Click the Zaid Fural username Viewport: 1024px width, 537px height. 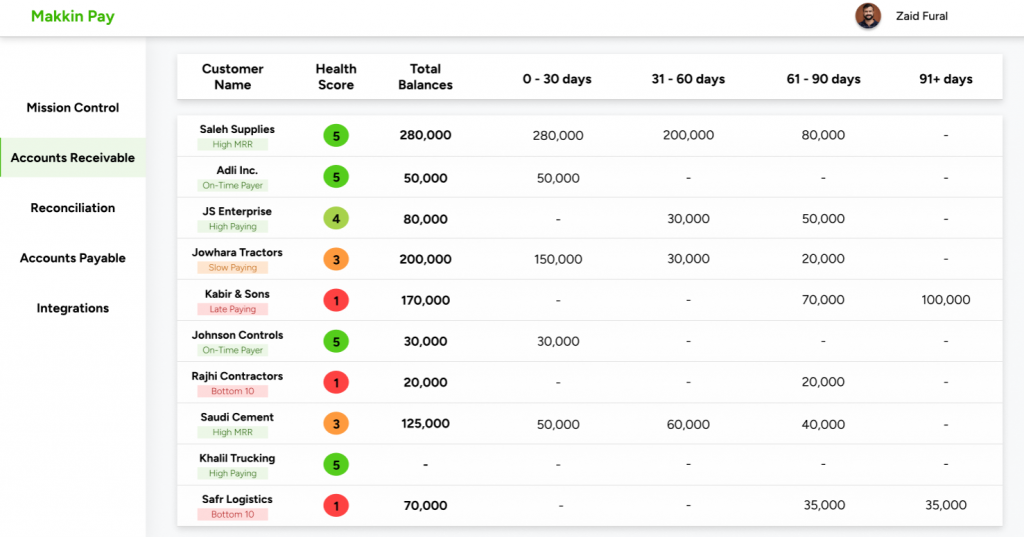coord(923,16)
